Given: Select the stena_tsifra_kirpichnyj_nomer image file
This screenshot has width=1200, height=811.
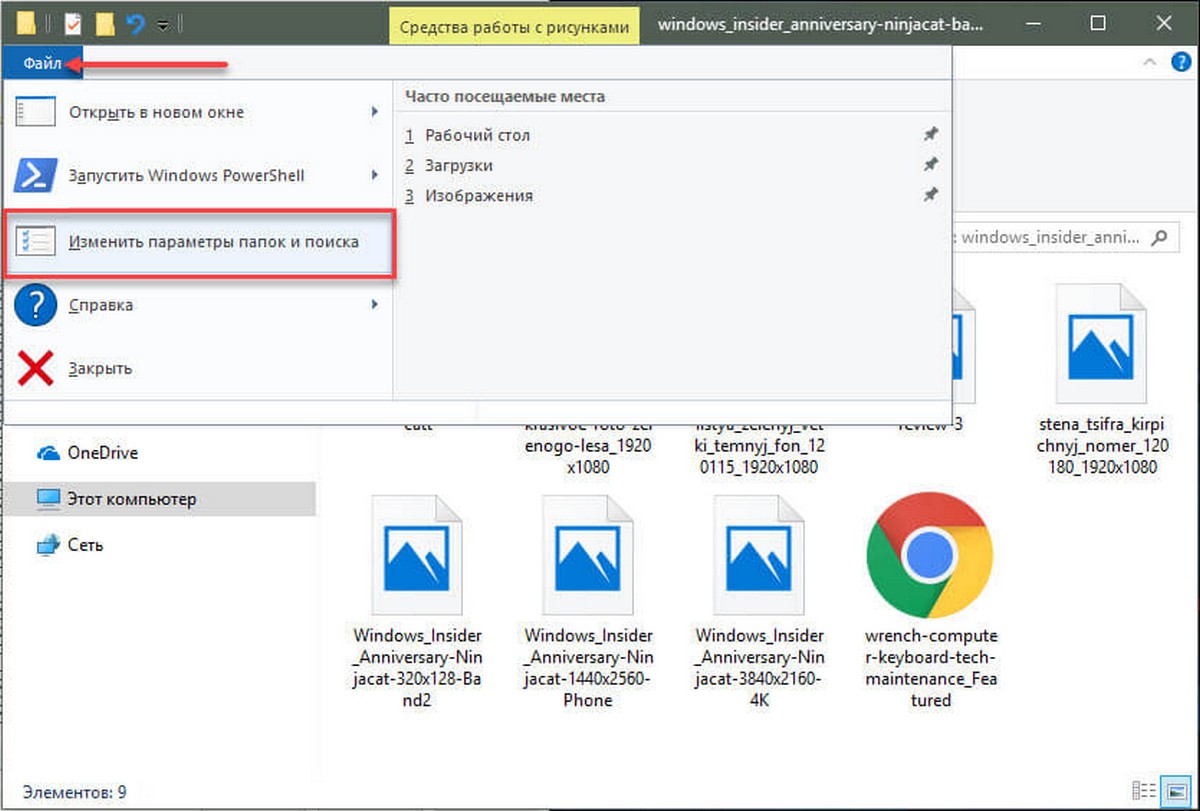Looking at the screenshot, I should coord(1103,380).
